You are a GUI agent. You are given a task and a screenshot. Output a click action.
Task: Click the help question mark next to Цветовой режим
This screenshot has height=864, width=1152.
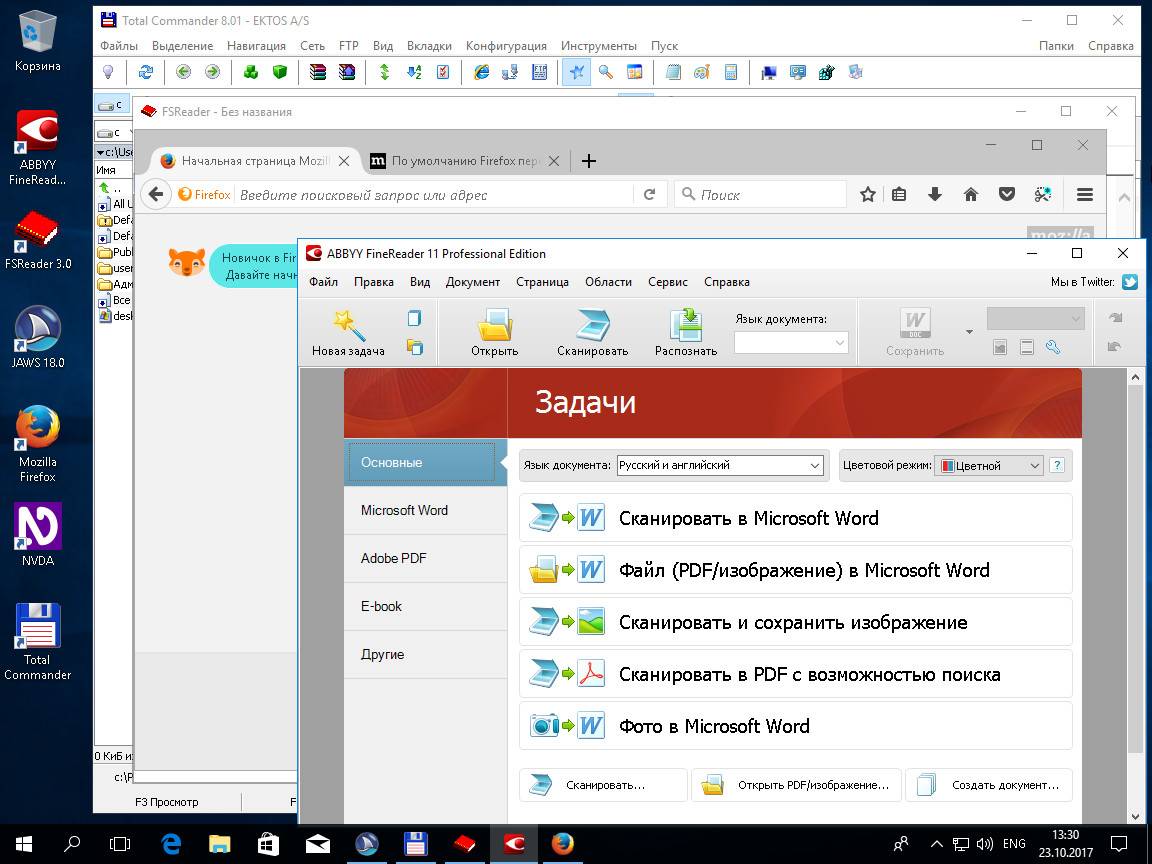pyautogui.click(x=1056, y=465)
